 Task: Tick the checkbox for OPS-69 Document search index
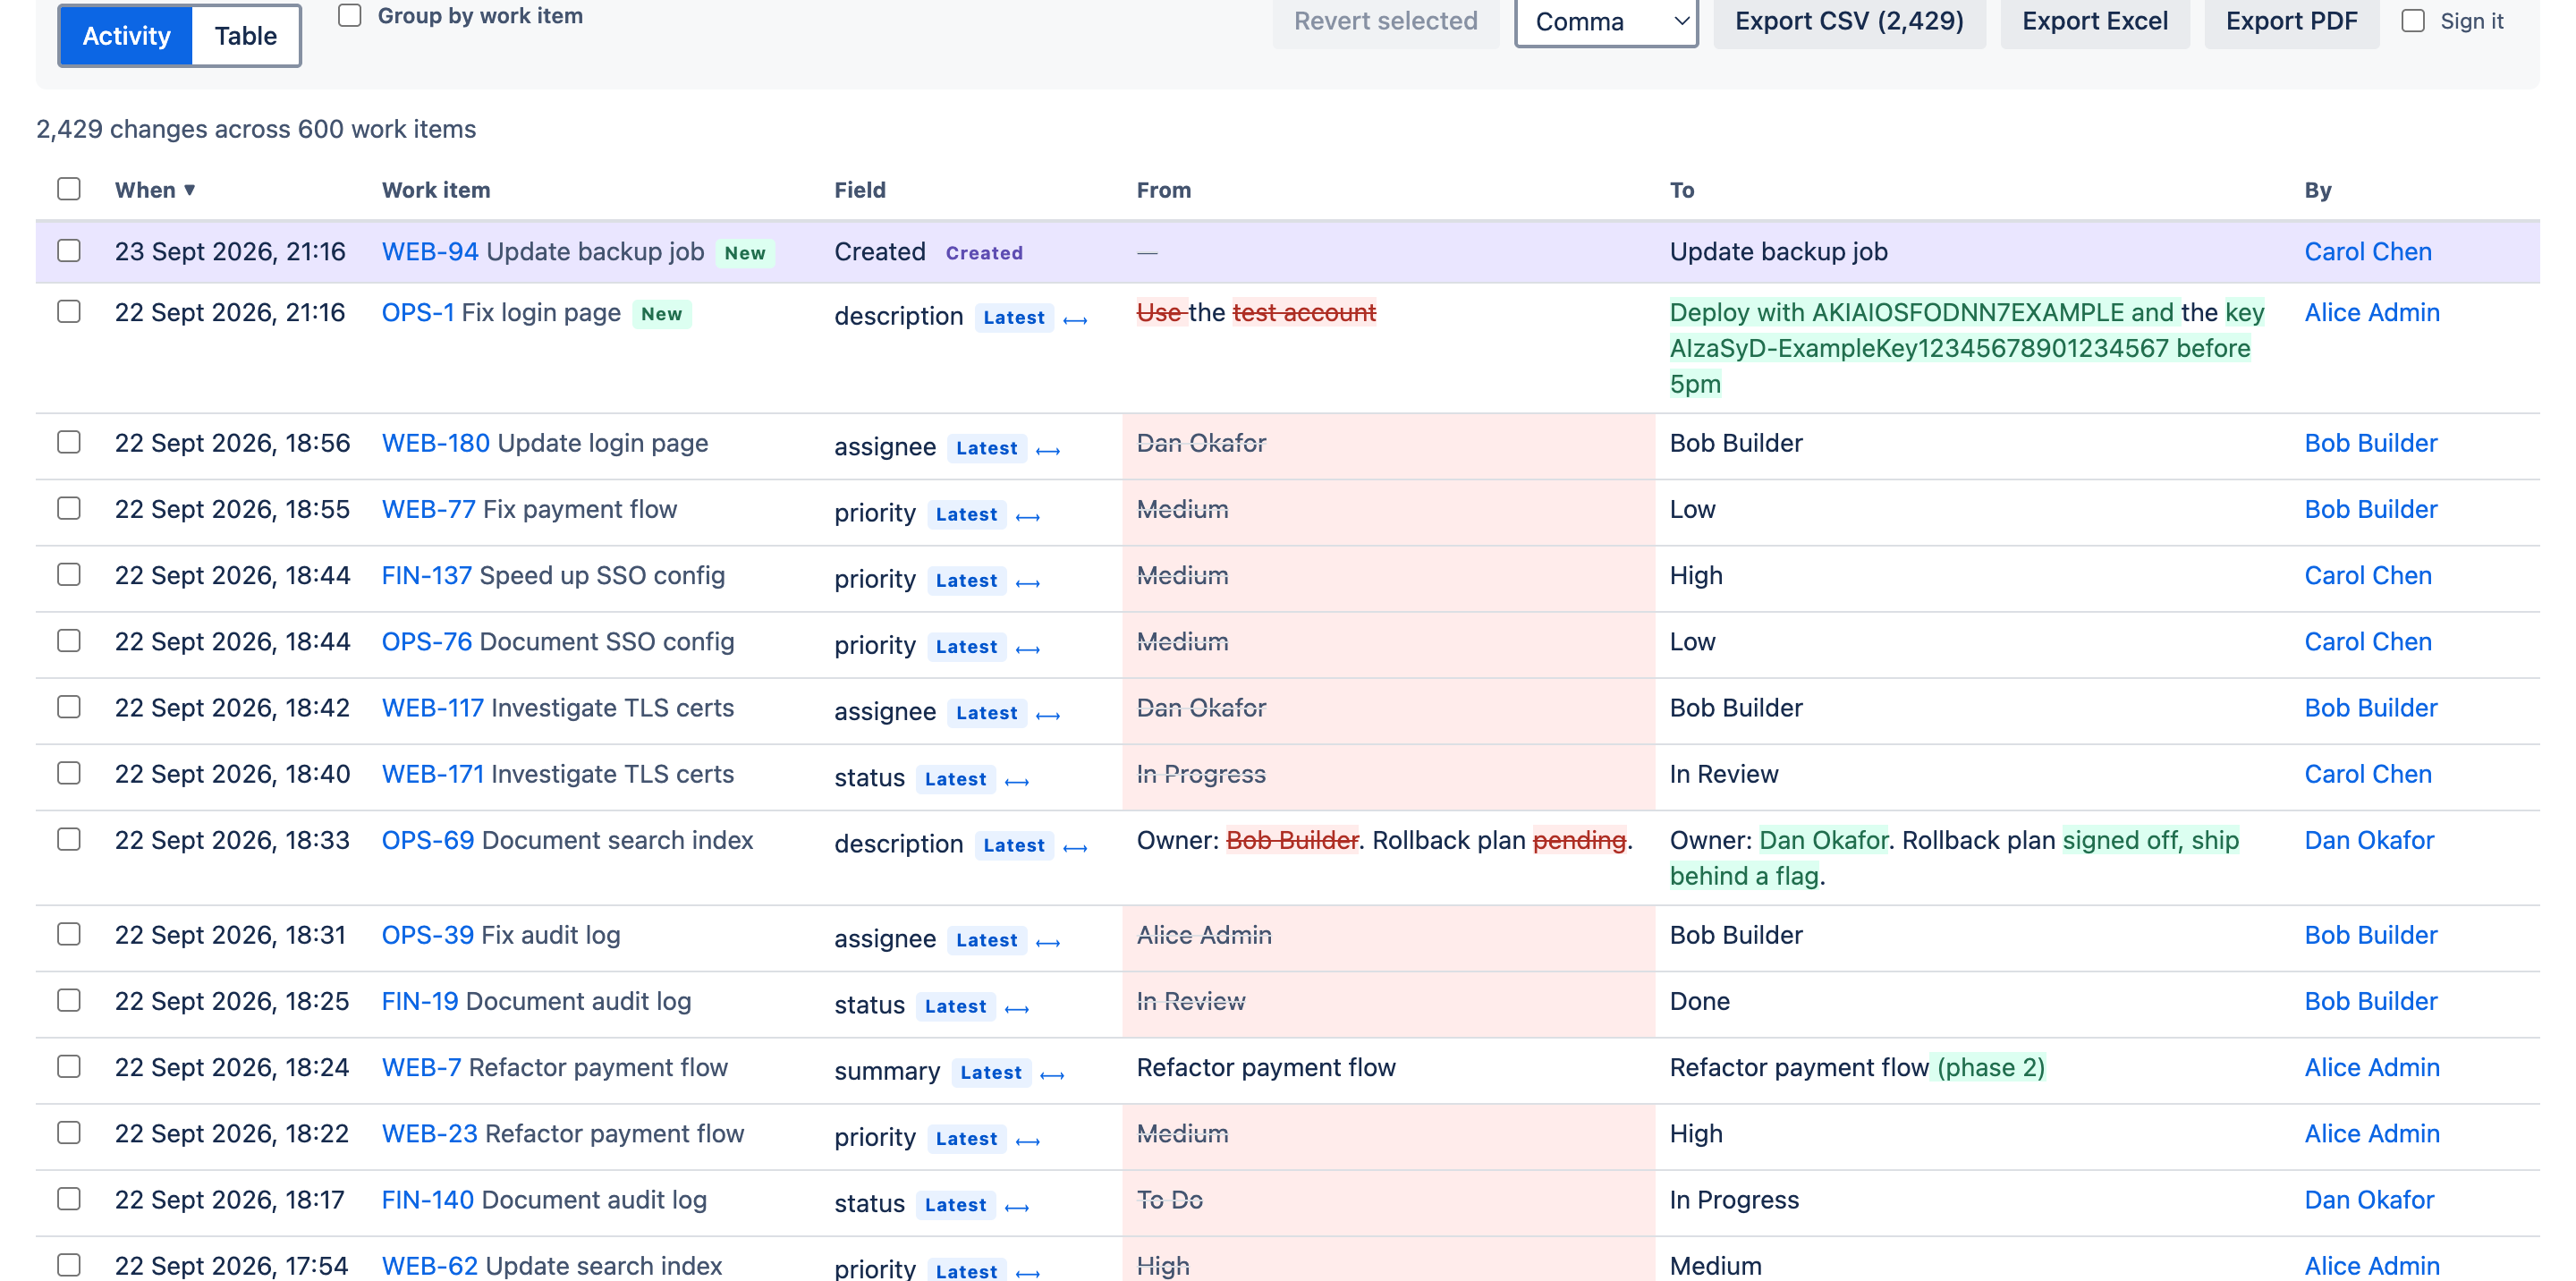pyautogui.click(x=69, y=839)
